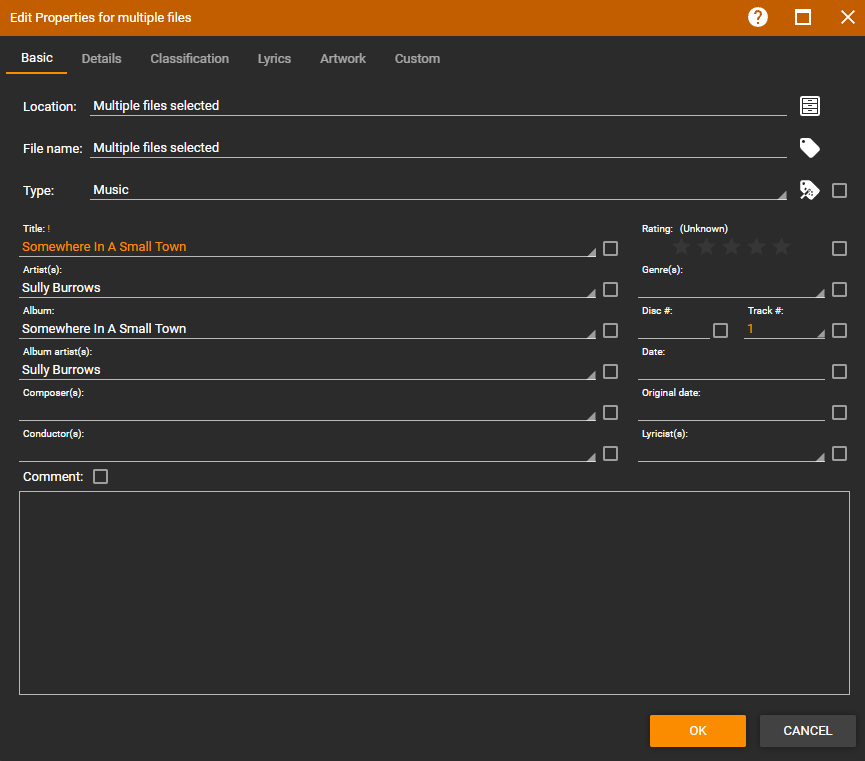The image size is (865, 761).
Task: Click the File name field
Action: pyautogui.click(x=438, y=148)
